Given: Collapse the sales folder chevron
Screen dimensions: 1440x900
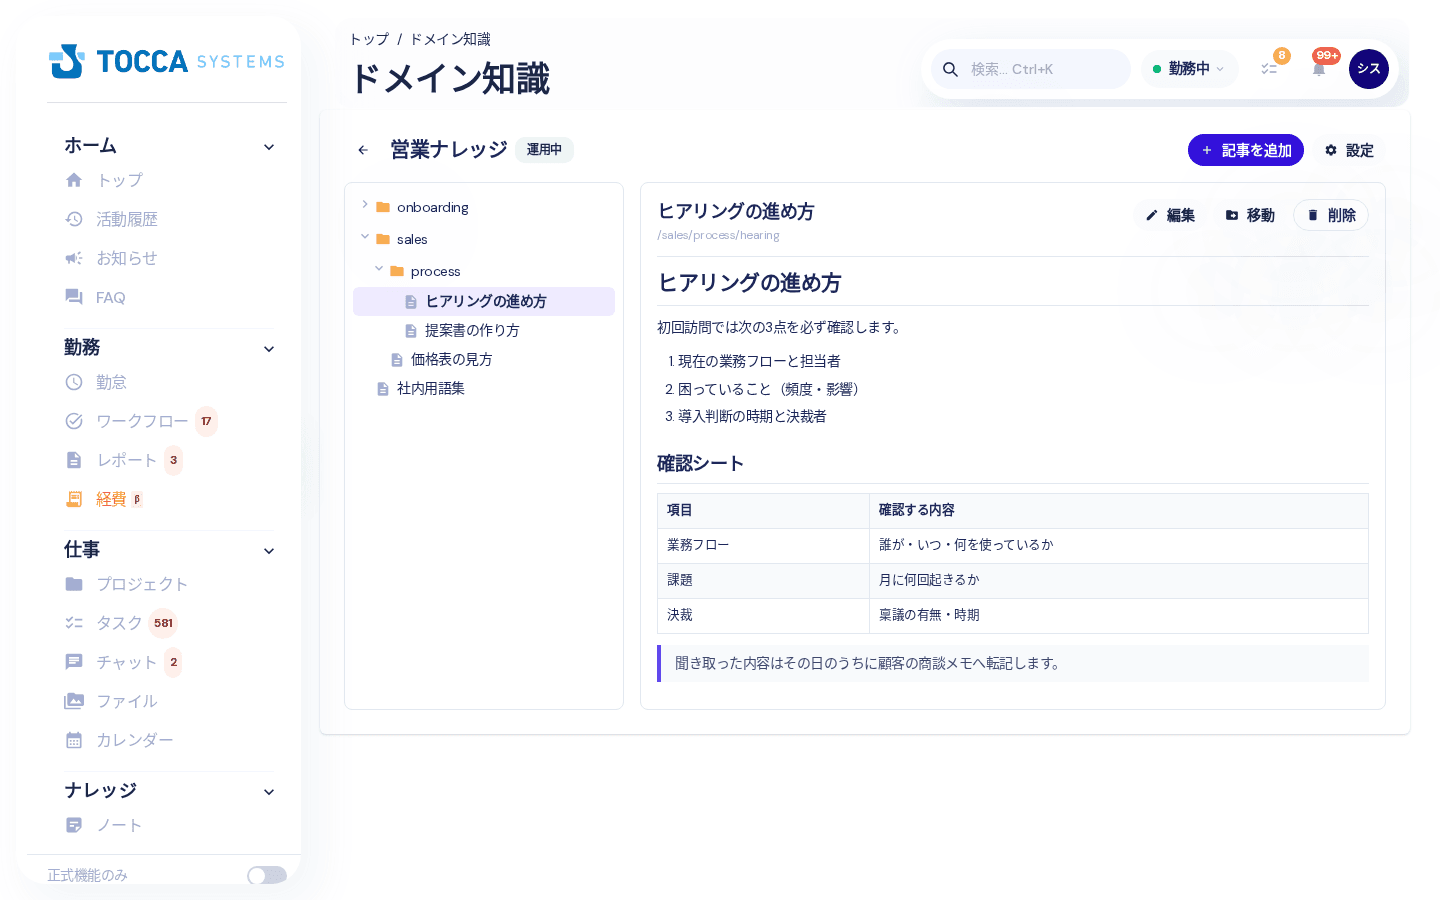Looking at the screenshot, I should (x=365, y=237).
